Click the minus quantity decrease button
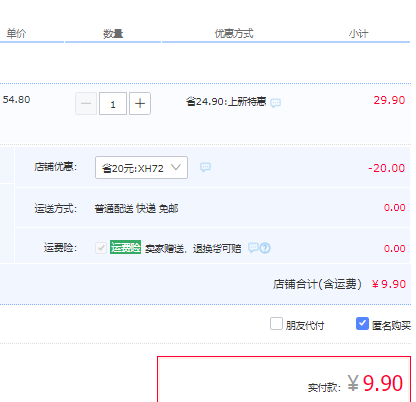Screen dimensions: 416x402 tap(86, 103)
